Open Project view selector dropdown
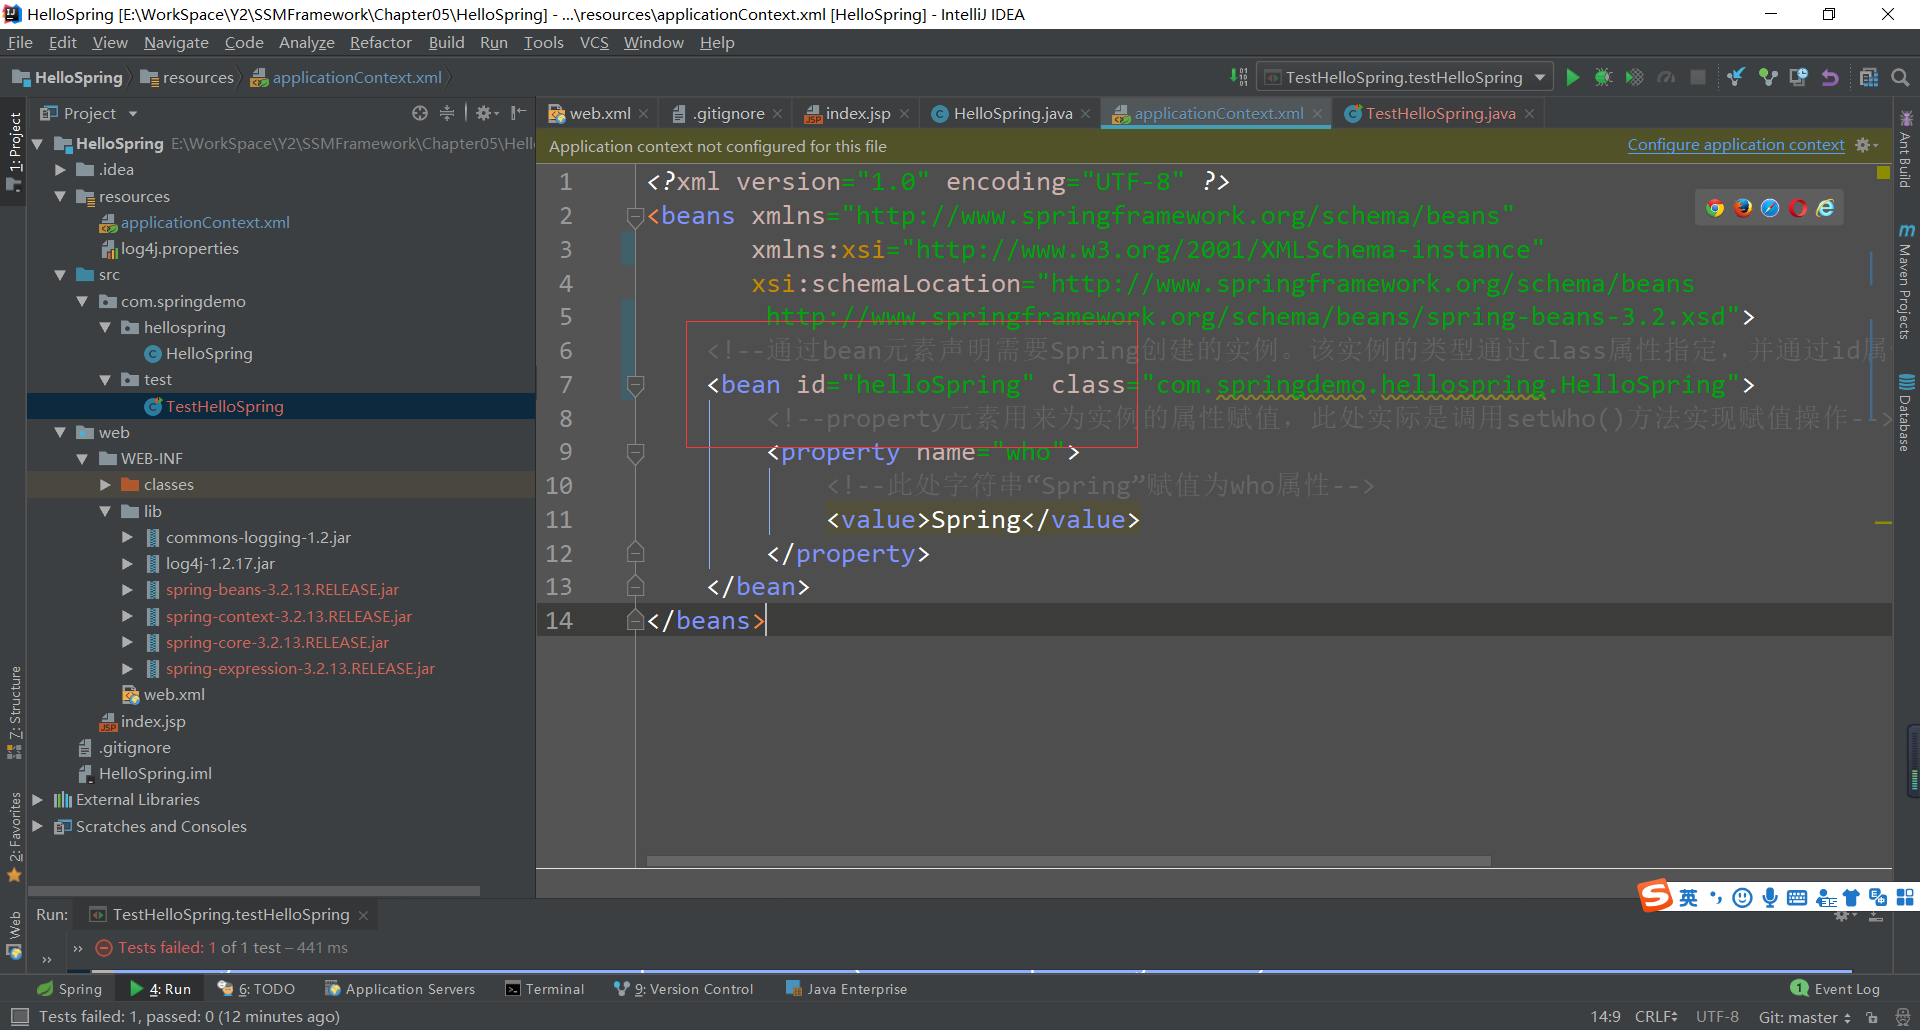 (x=88, y=113)
